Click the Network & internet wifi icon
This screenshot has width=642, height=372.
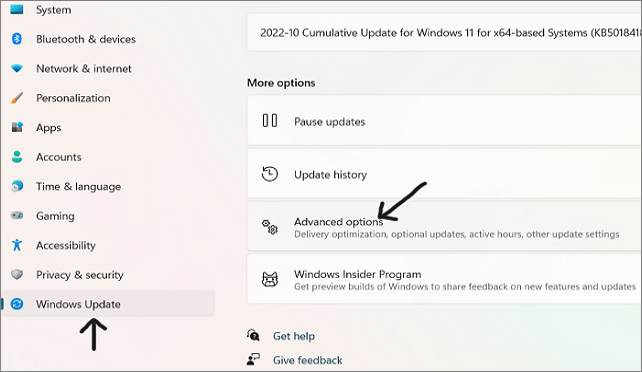pos(17,68)
